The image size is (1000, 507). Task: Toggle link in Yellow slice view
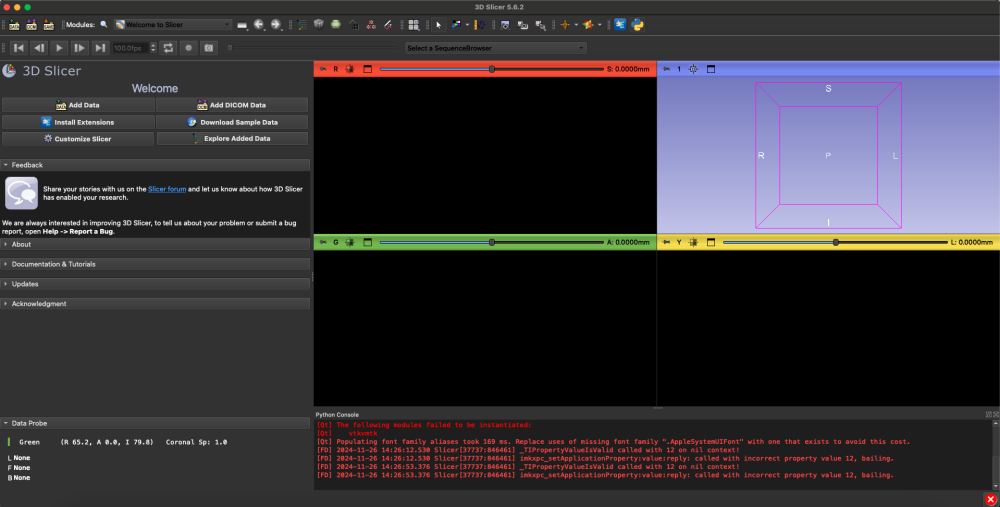pyautogui.click(x=693, y=242)
